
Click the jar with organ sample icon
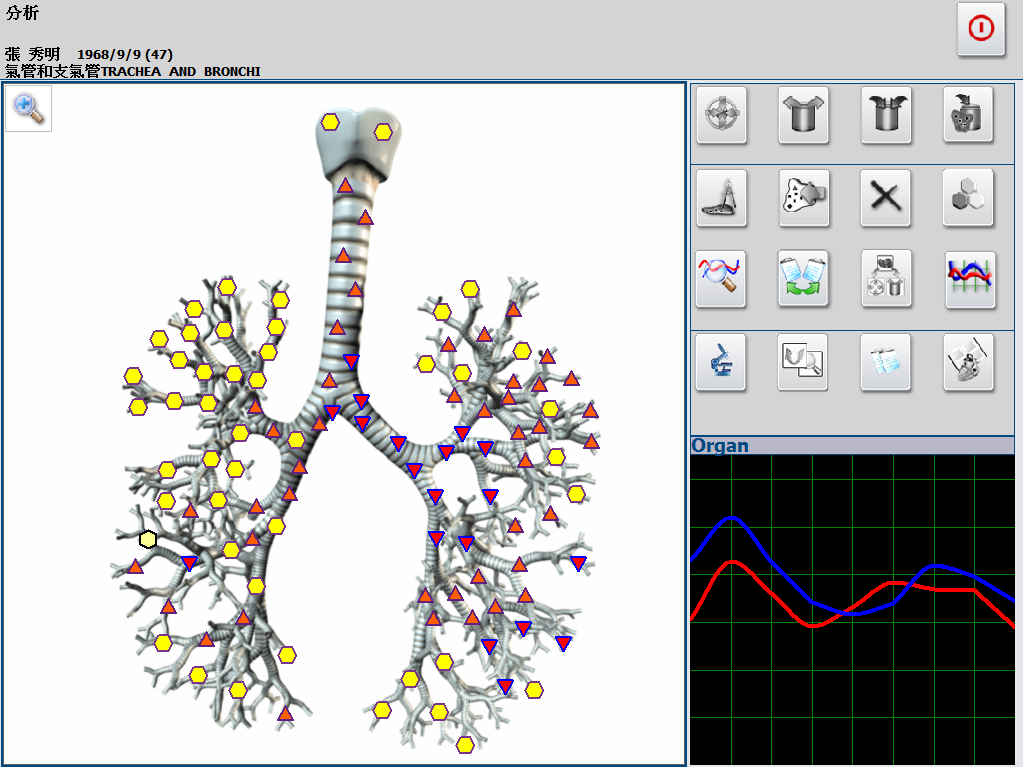[x=968, y=114]
